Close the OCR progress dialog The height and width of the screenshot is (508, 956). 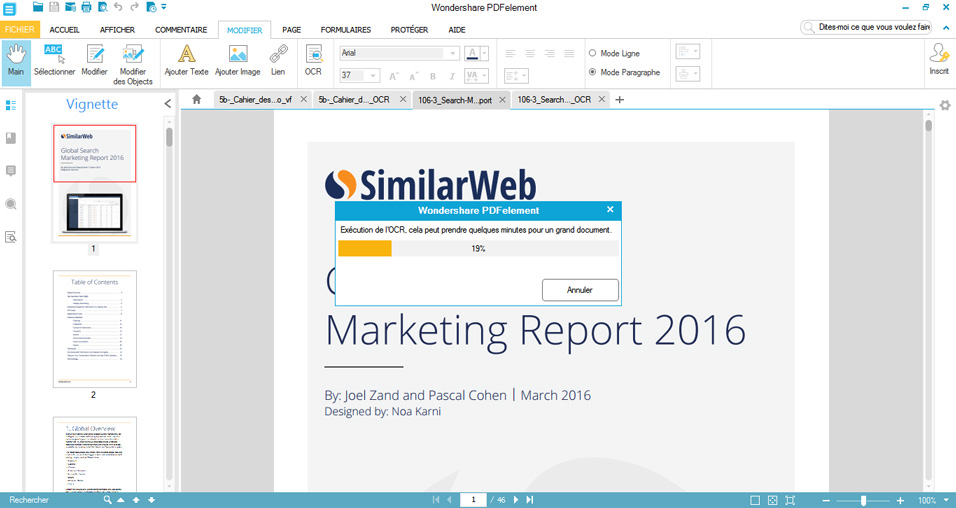coord(610,209)
